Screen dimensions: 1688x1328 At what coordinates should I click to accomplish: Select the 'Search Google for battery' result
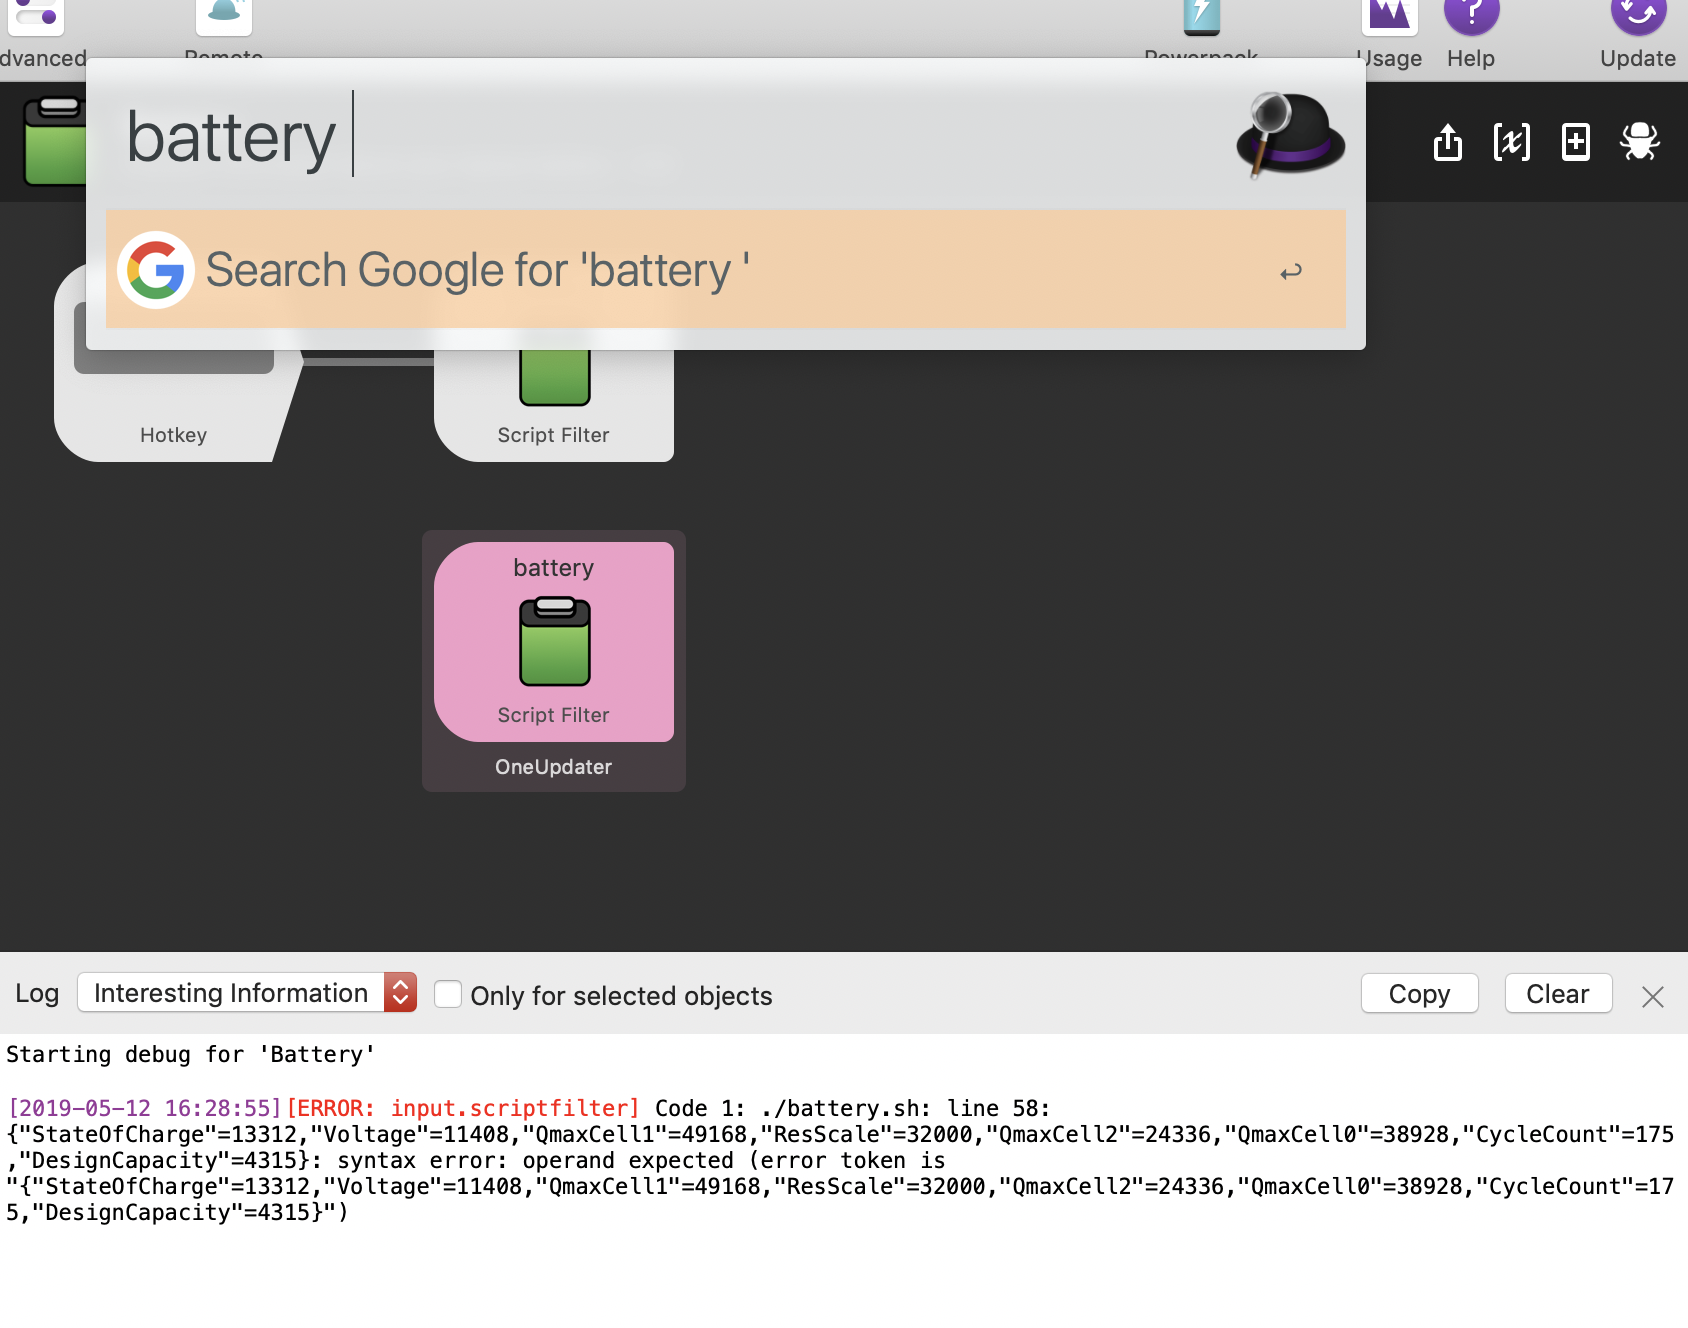point(726,269)
